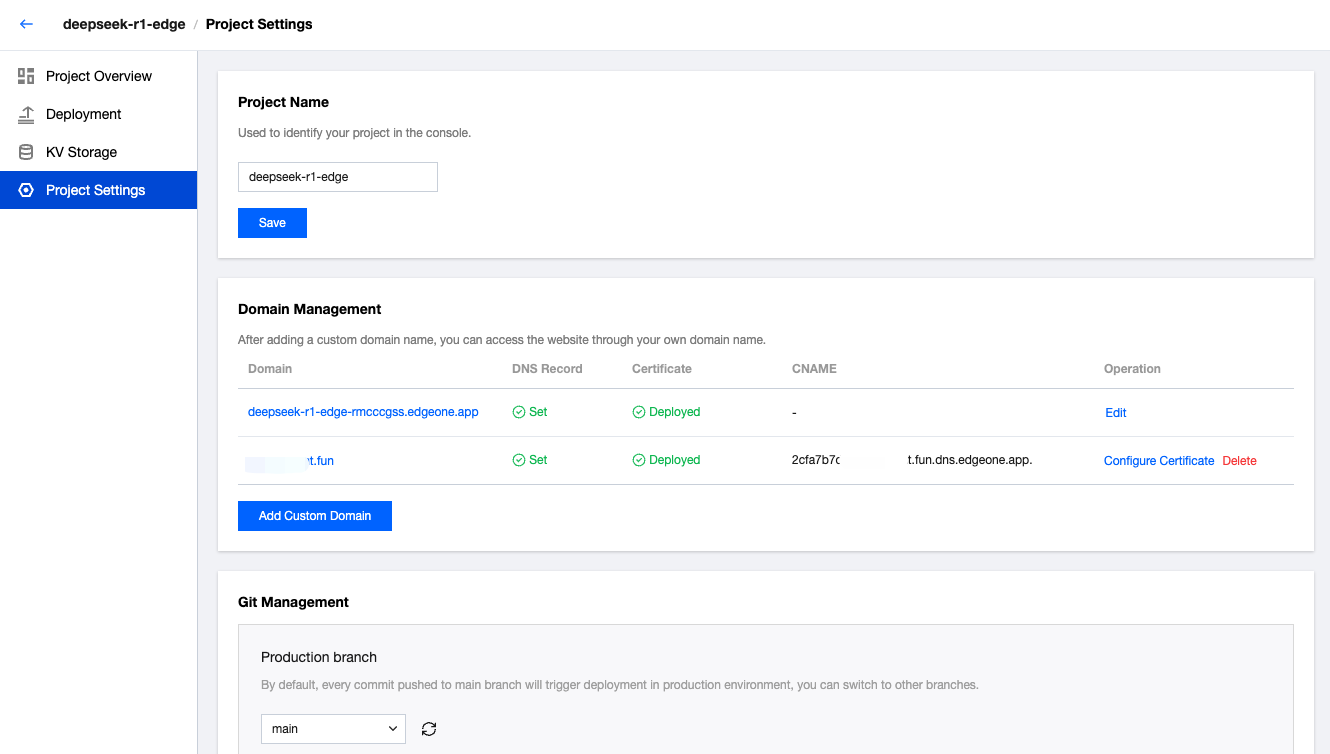Click the Deployment upload icon

click(x=26, y=114)
